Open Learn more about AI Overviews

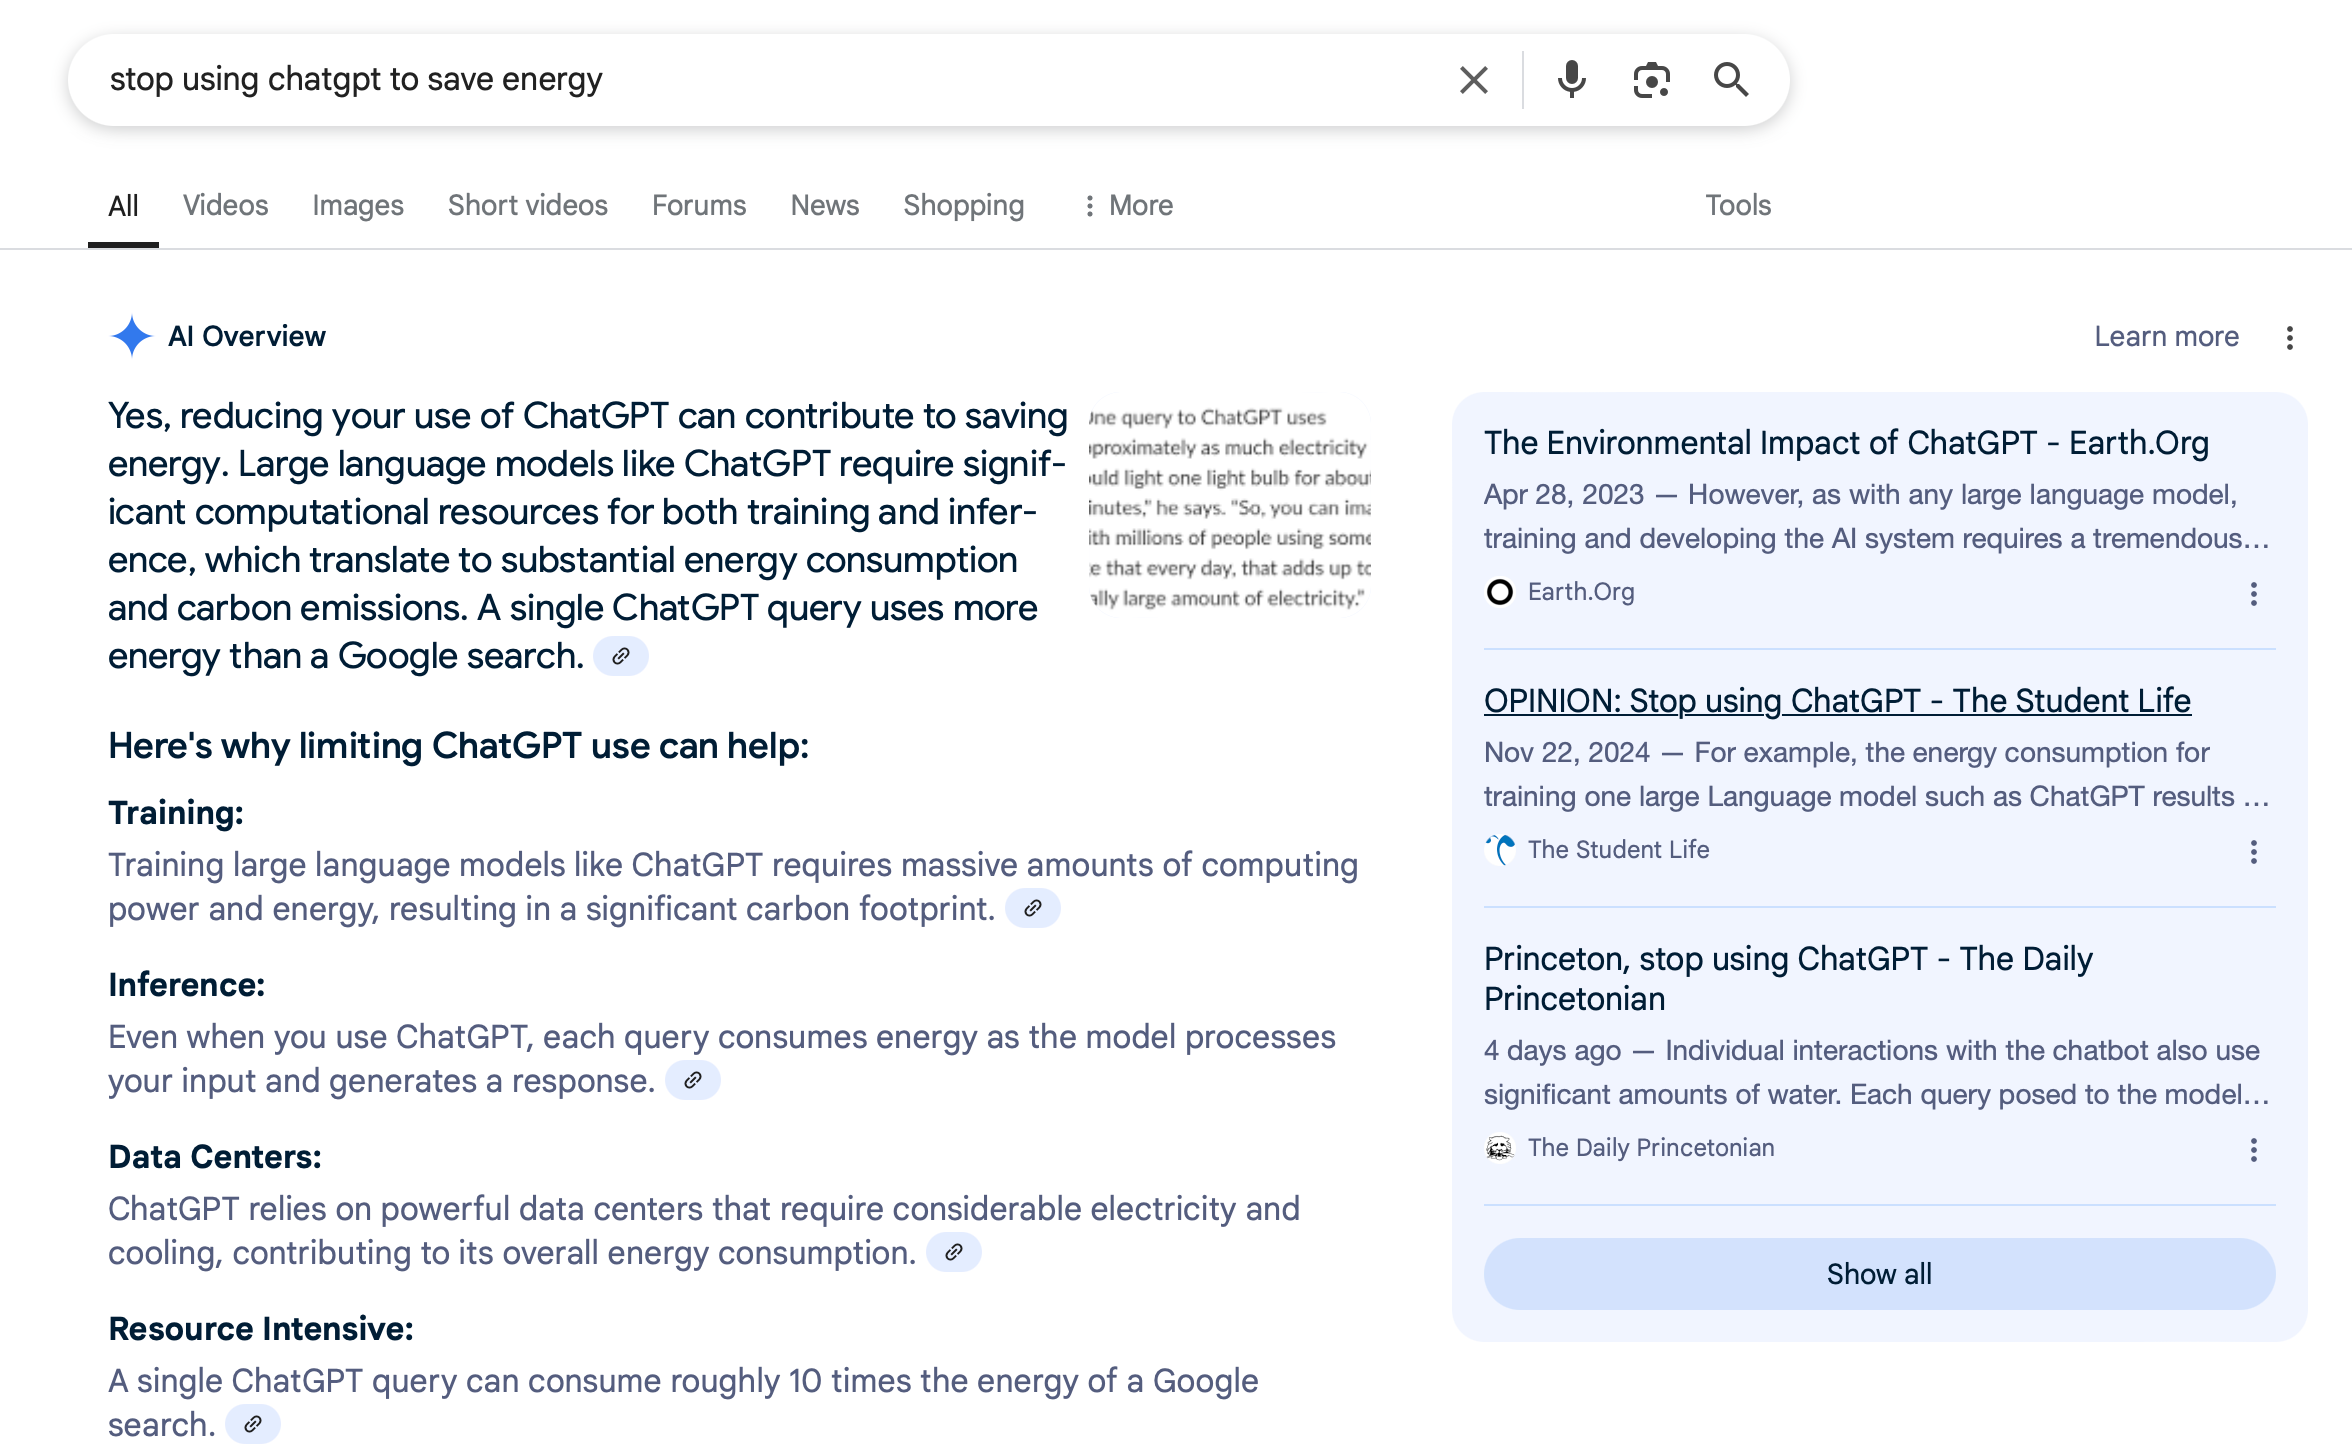(2165, 337)
